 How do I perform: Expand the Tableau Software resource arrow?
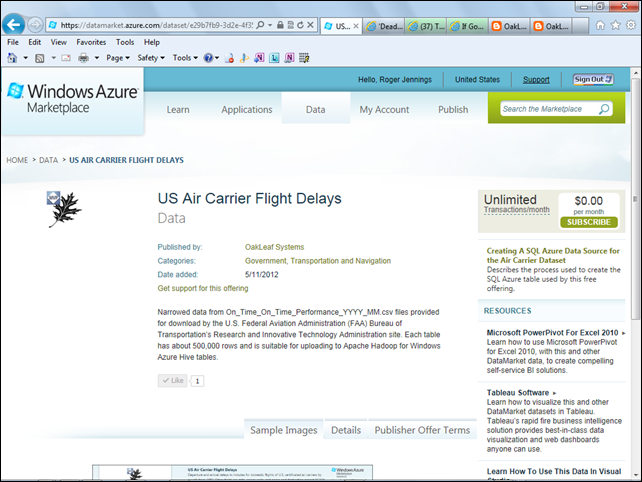click(554, 393)
